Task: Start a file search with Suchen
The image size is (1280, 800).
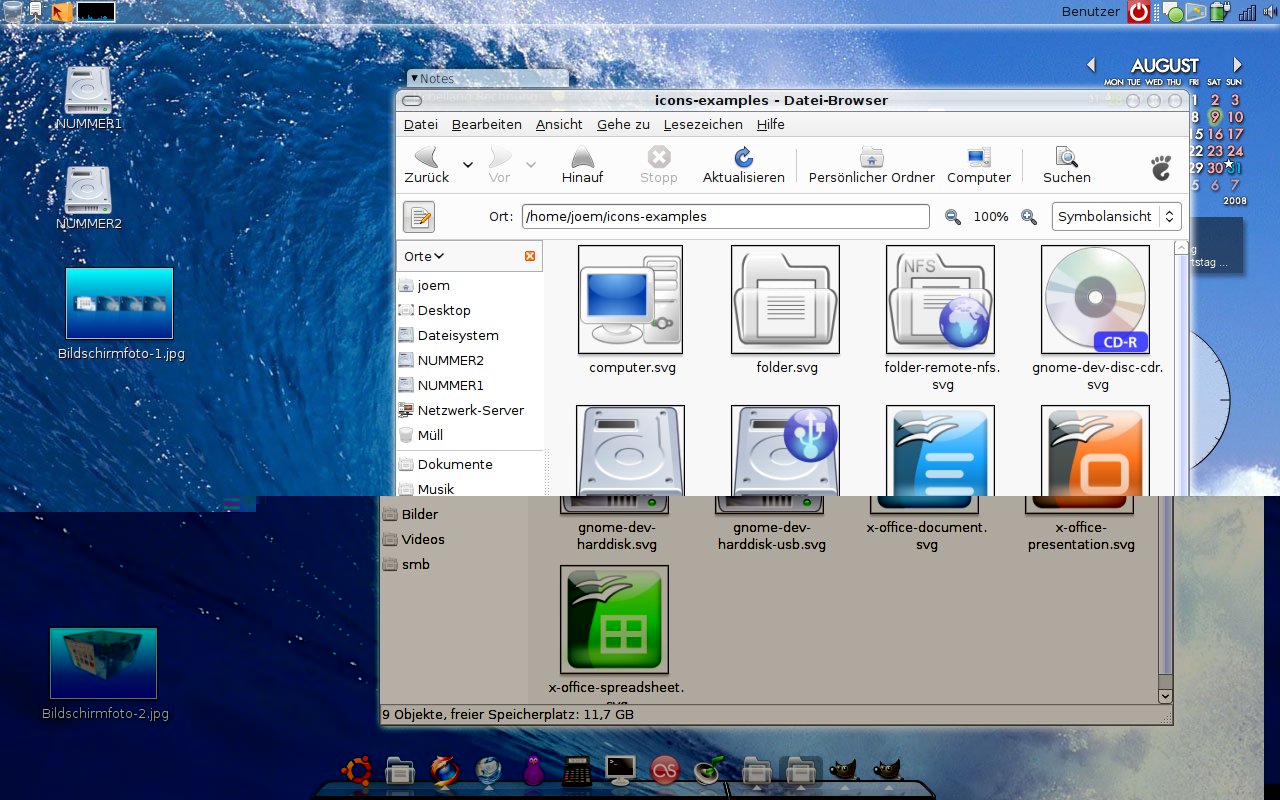Action: point(1066,158)
